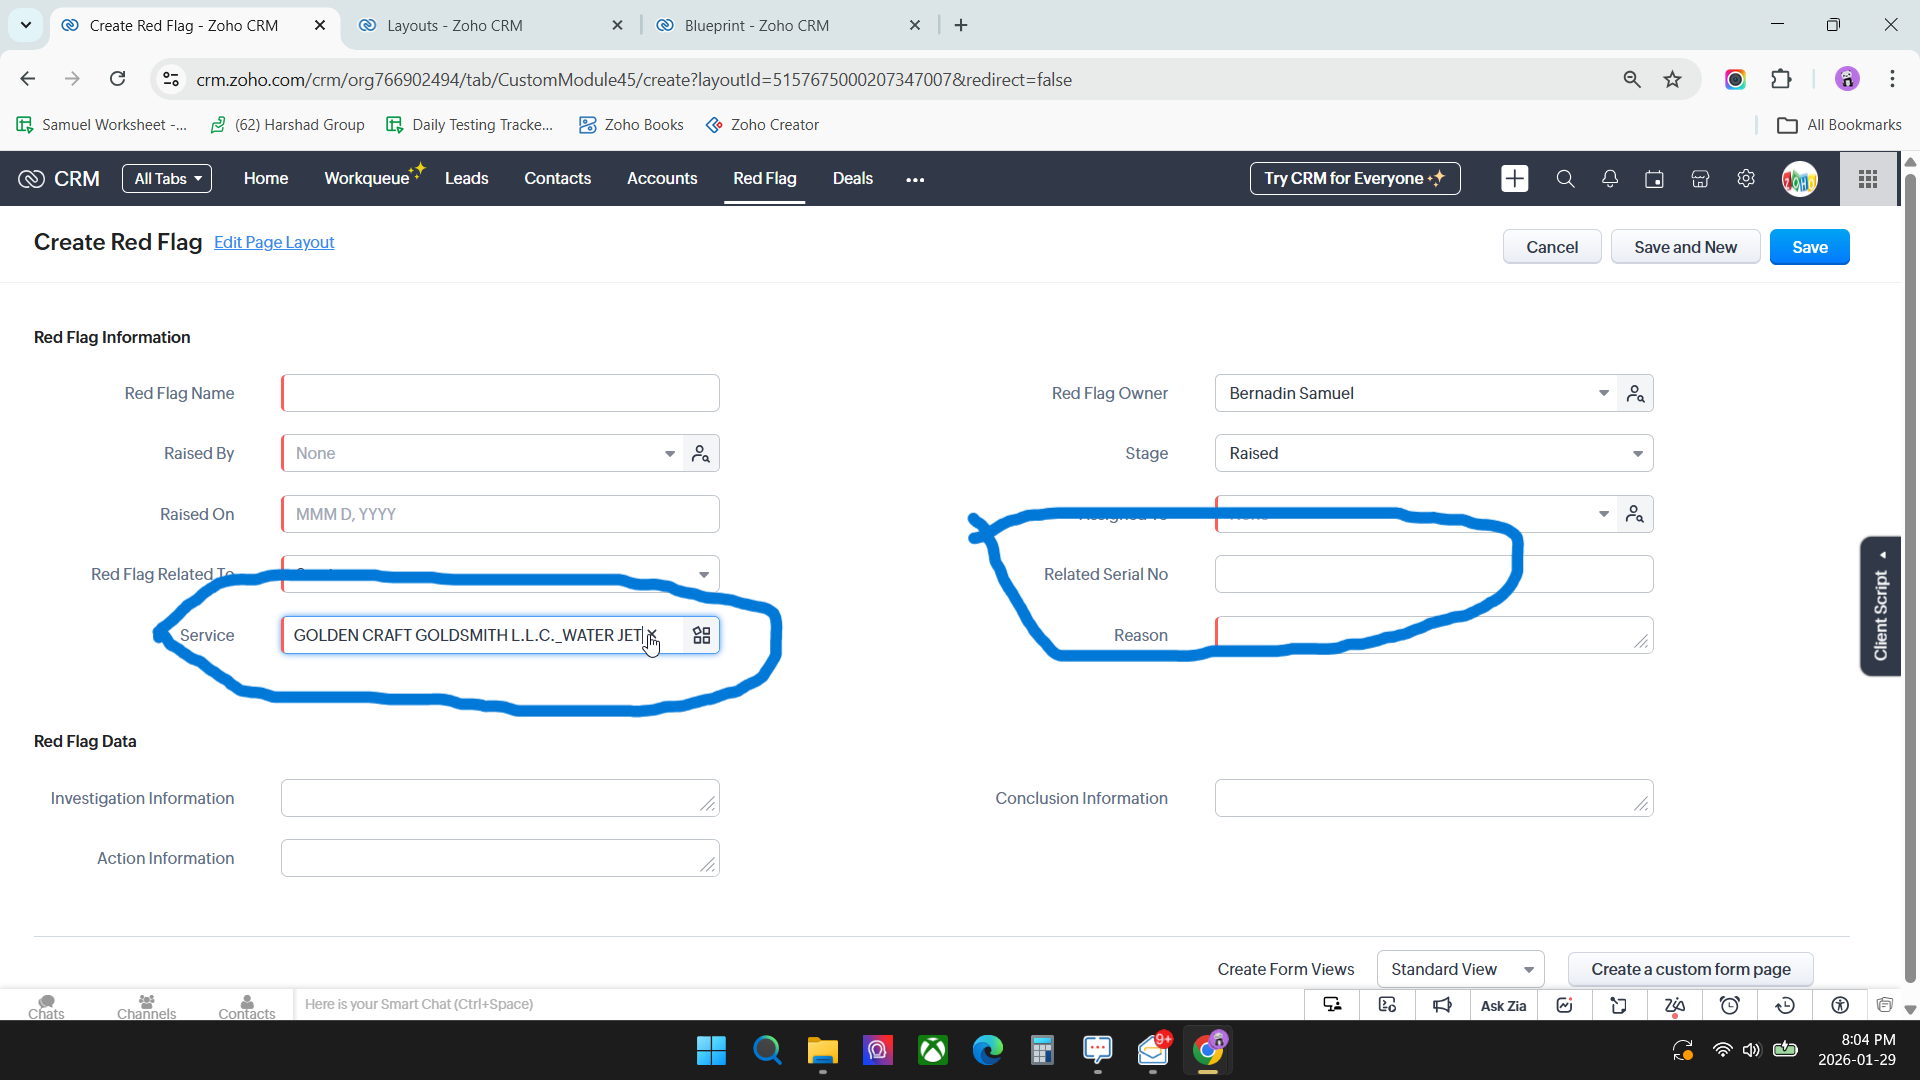Click the Service lookup icon

(x=702, y=636)
